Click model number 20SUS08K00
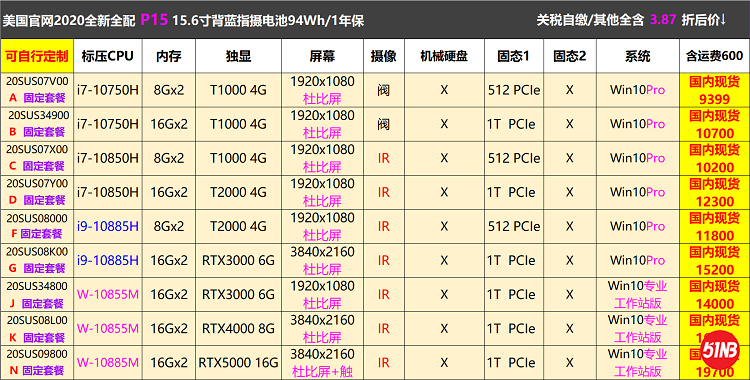This screenshot has height=380, width=750. pos(37,252)
